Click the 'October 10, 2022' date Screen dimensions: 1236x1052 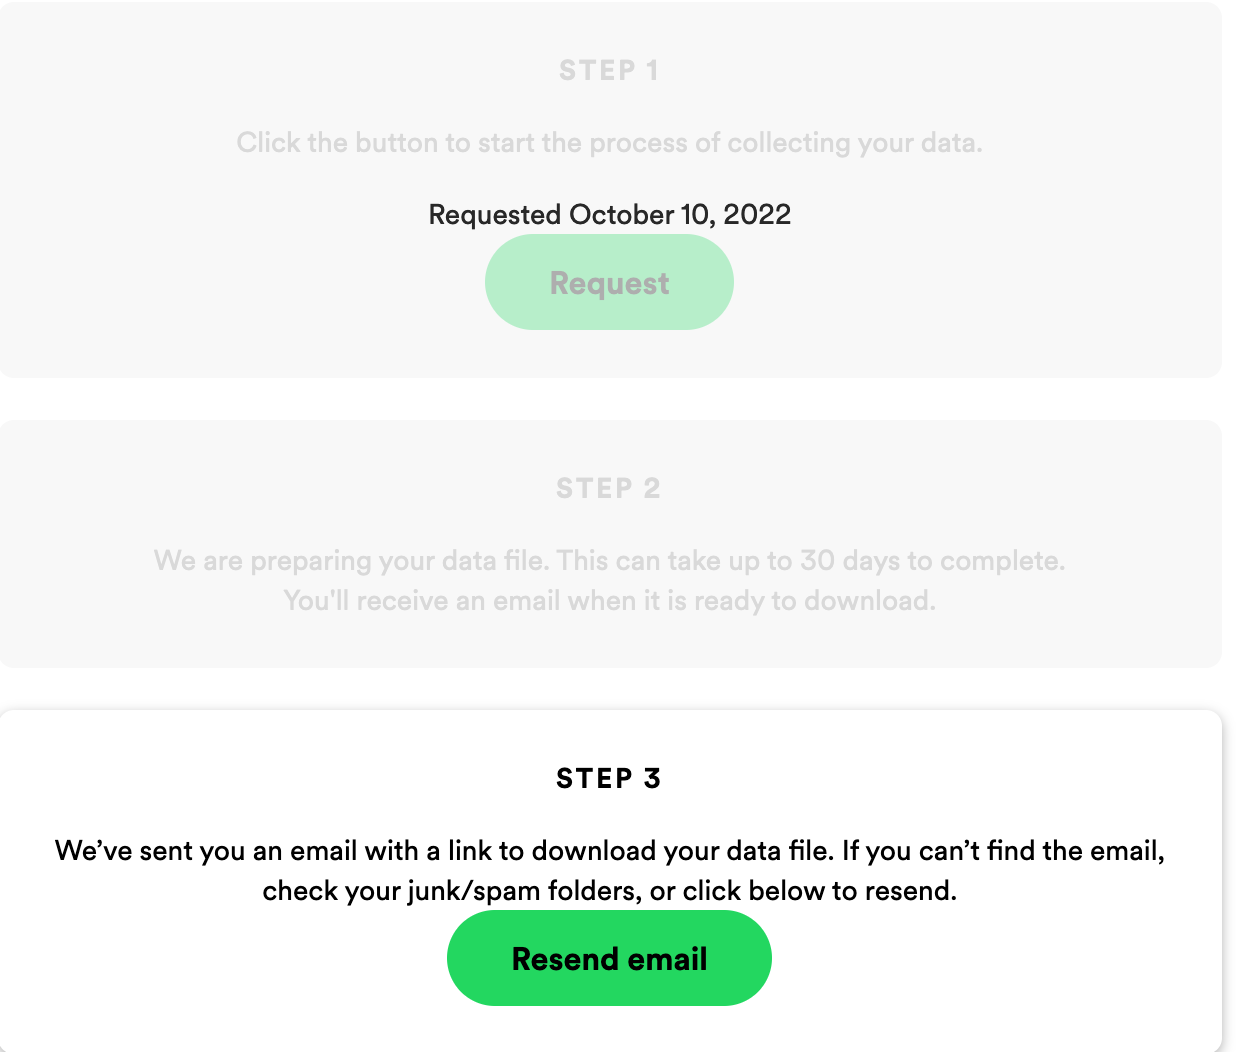point(680,215)
